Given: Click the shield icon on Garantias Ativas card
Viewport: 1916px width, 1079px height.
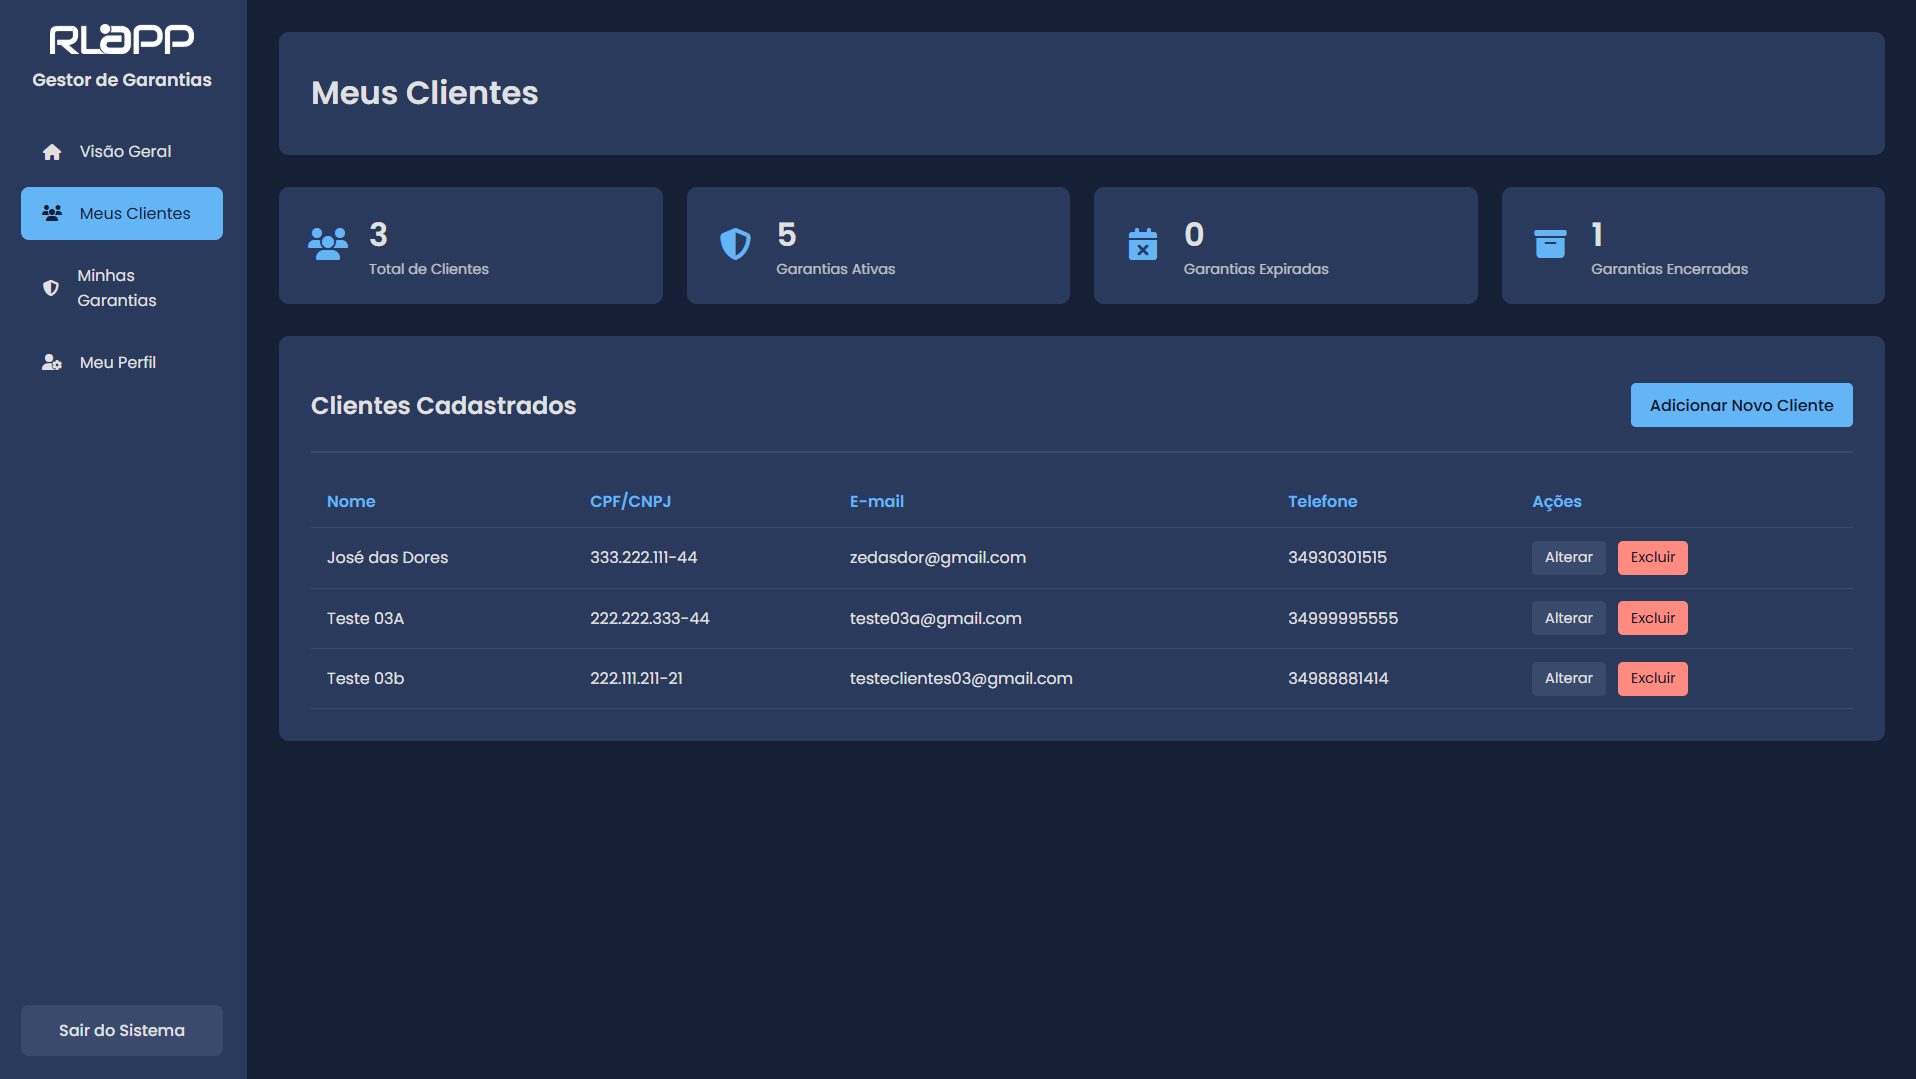Looking at the screenshot, I should click(735, 244).
